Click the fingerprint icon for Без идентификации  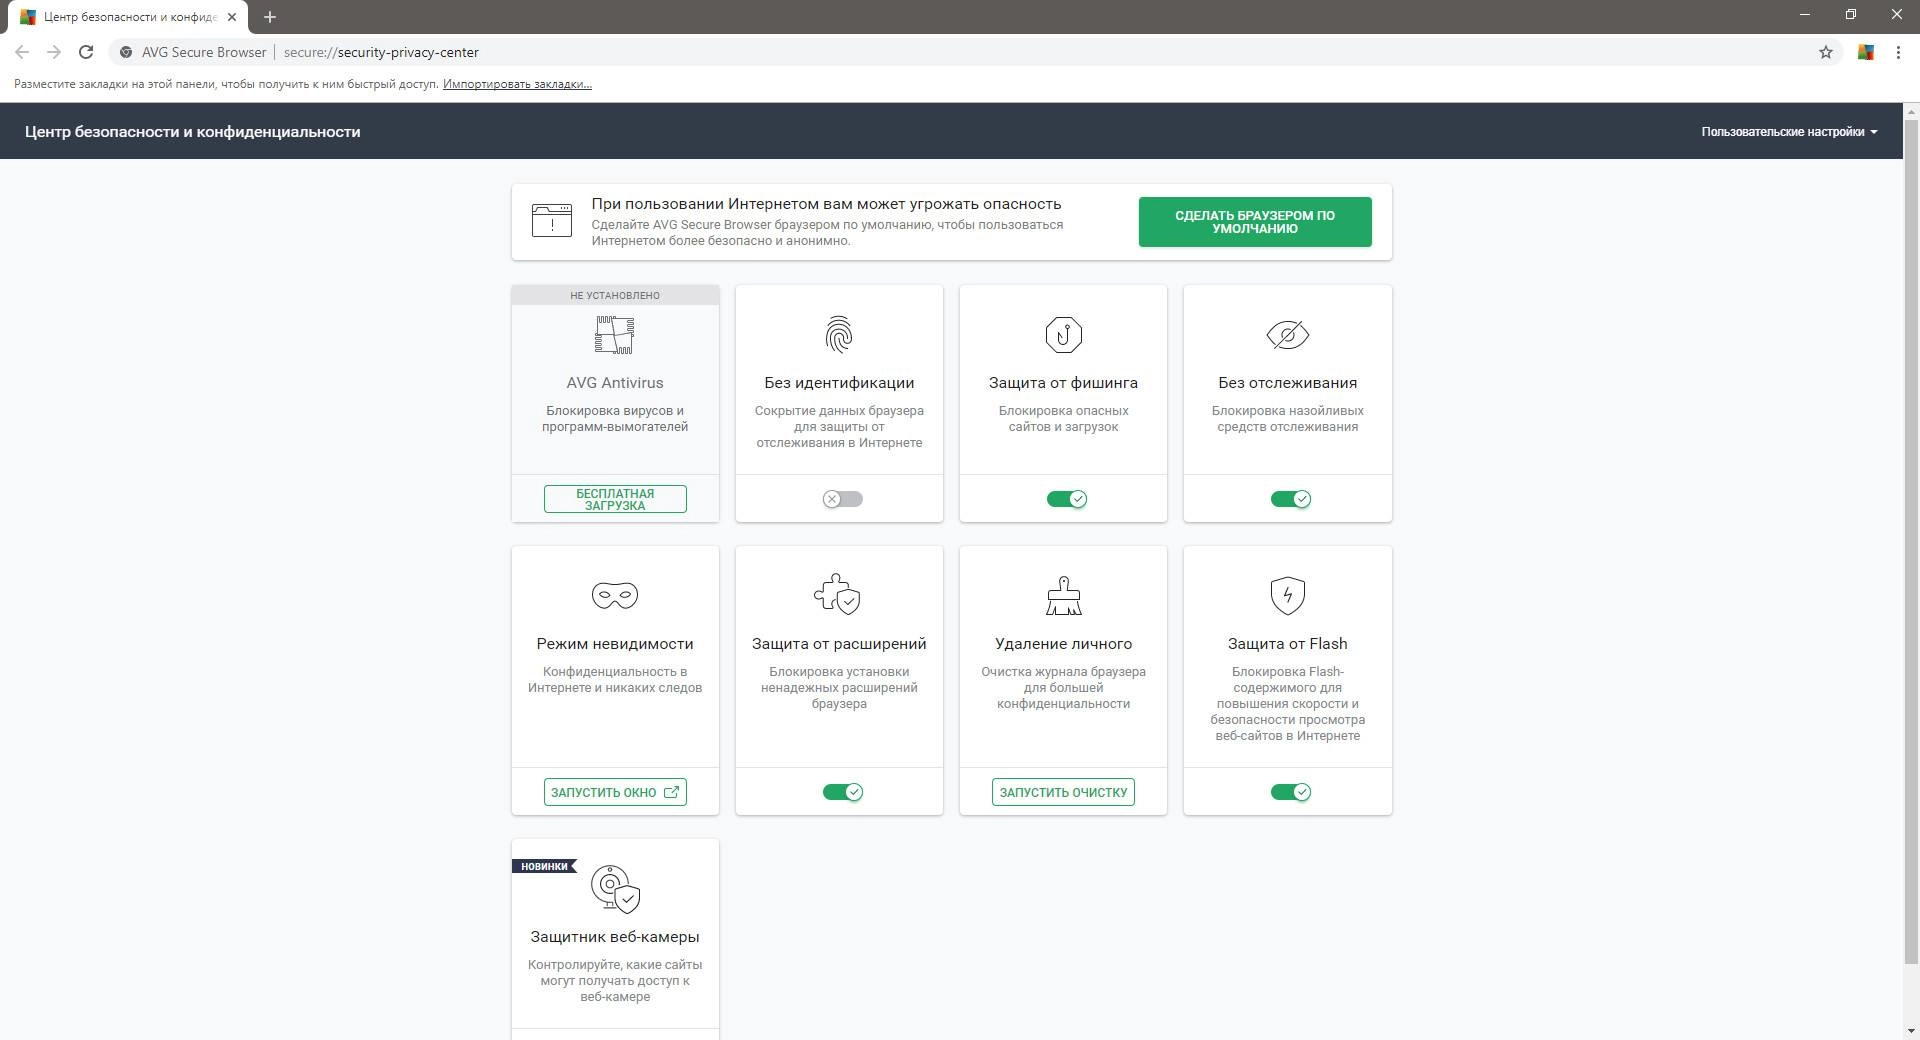[x=839, y=335]
